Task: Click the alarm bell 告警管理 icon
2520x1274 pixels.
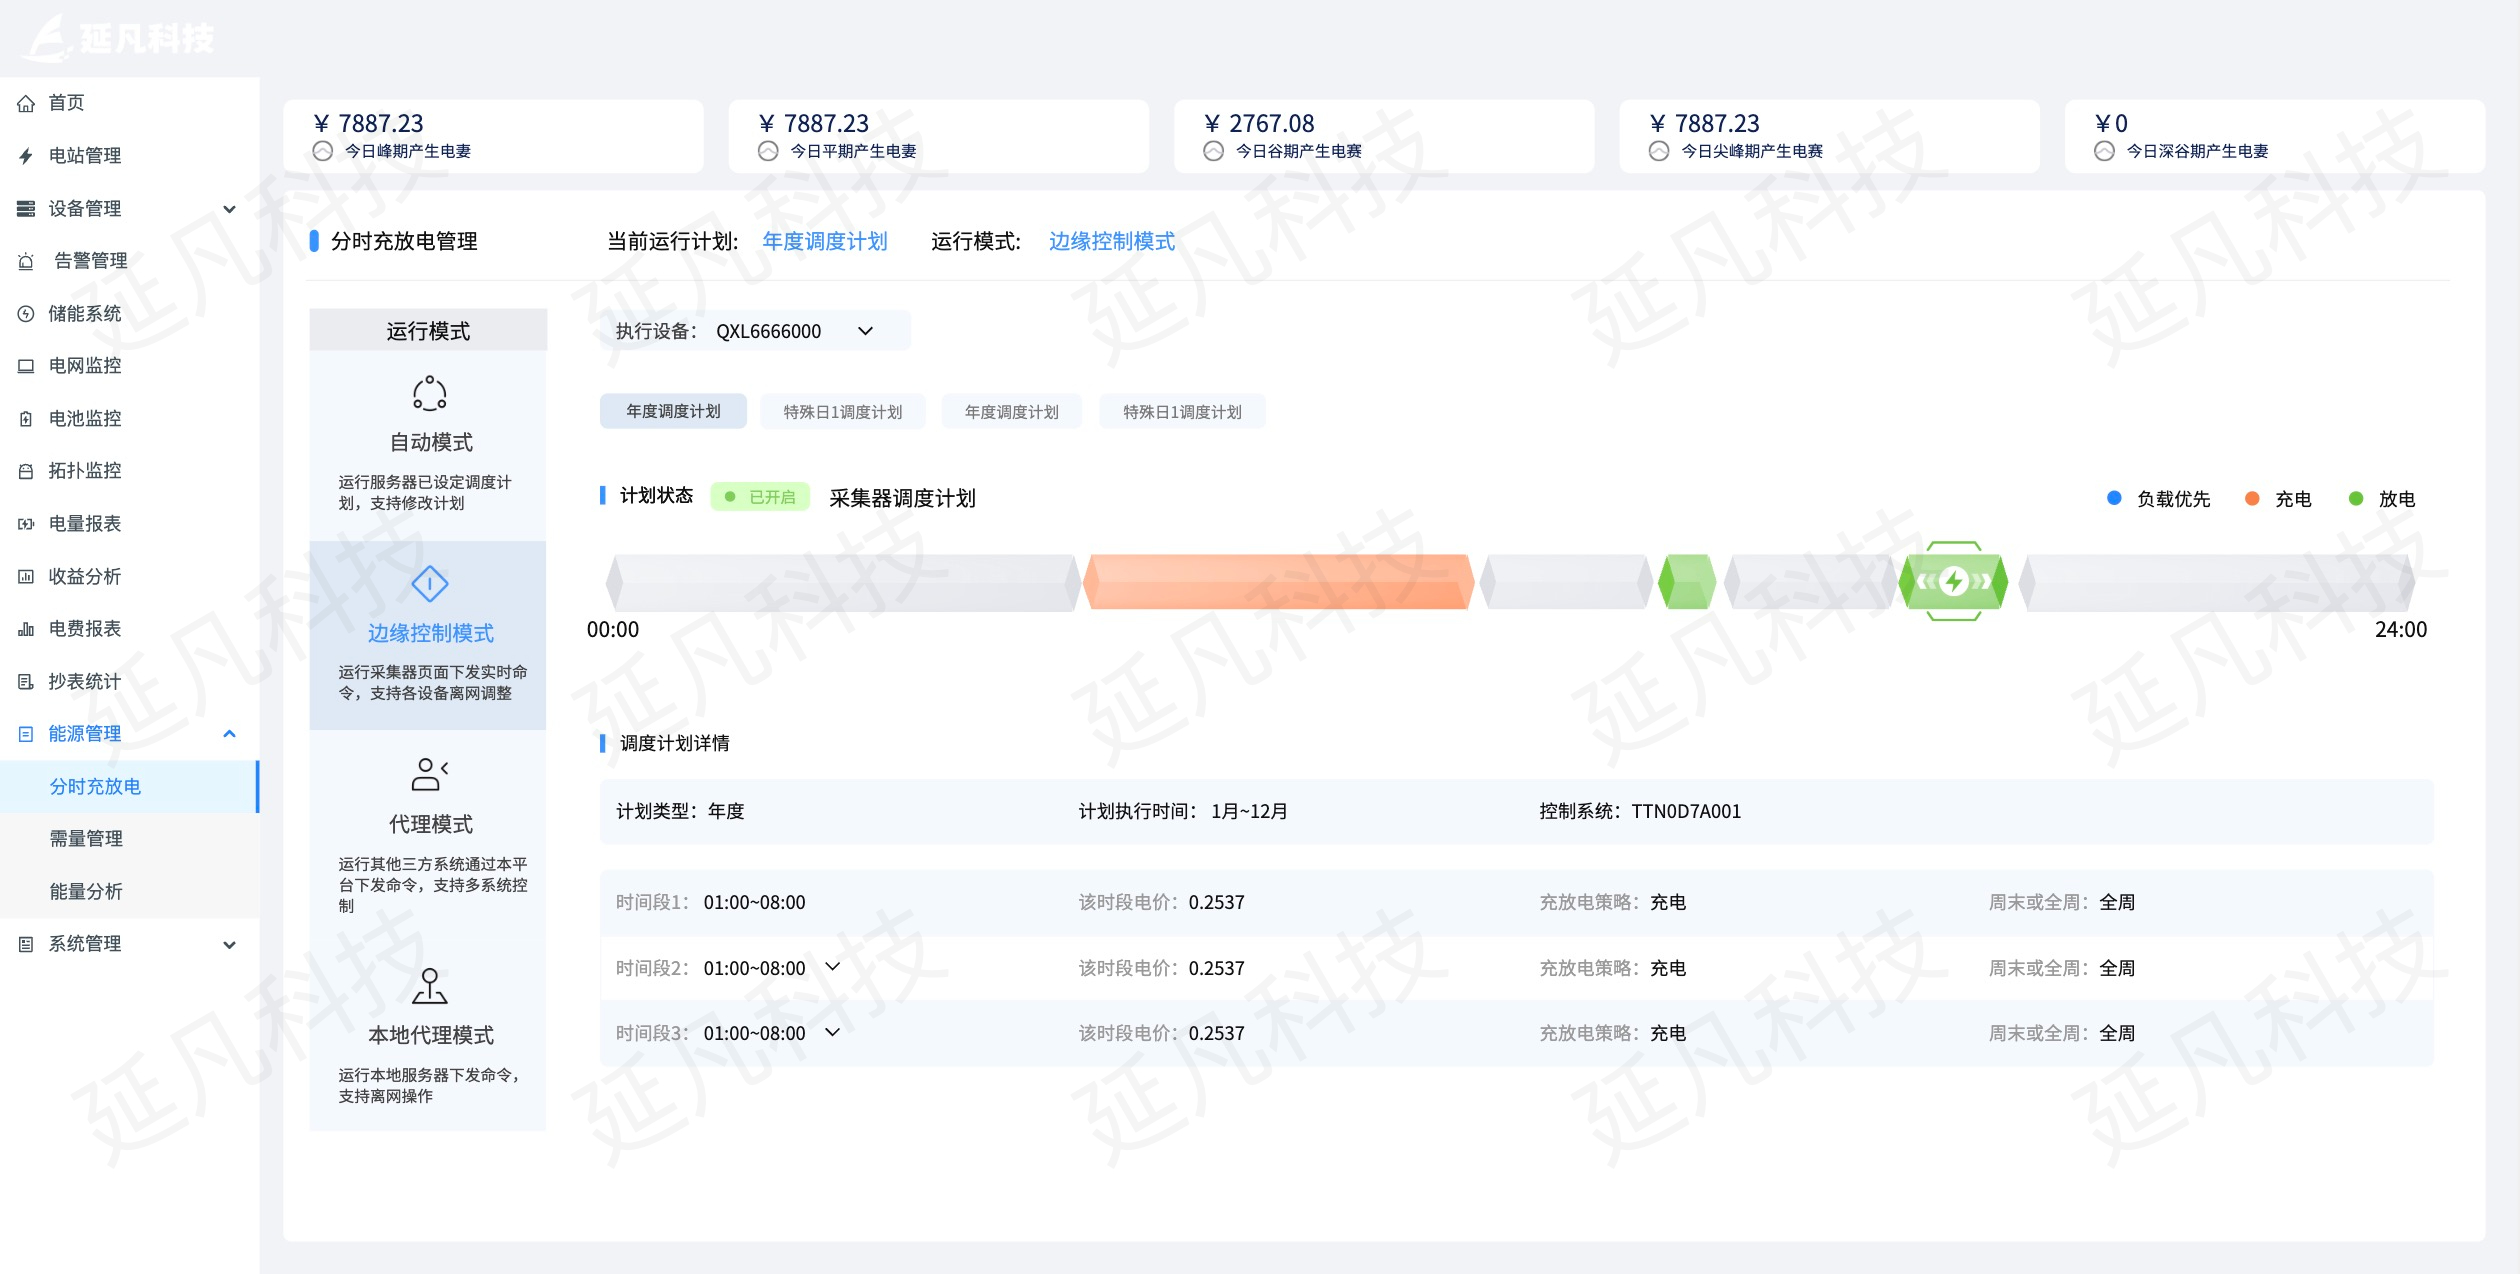Action: [26, 261]
